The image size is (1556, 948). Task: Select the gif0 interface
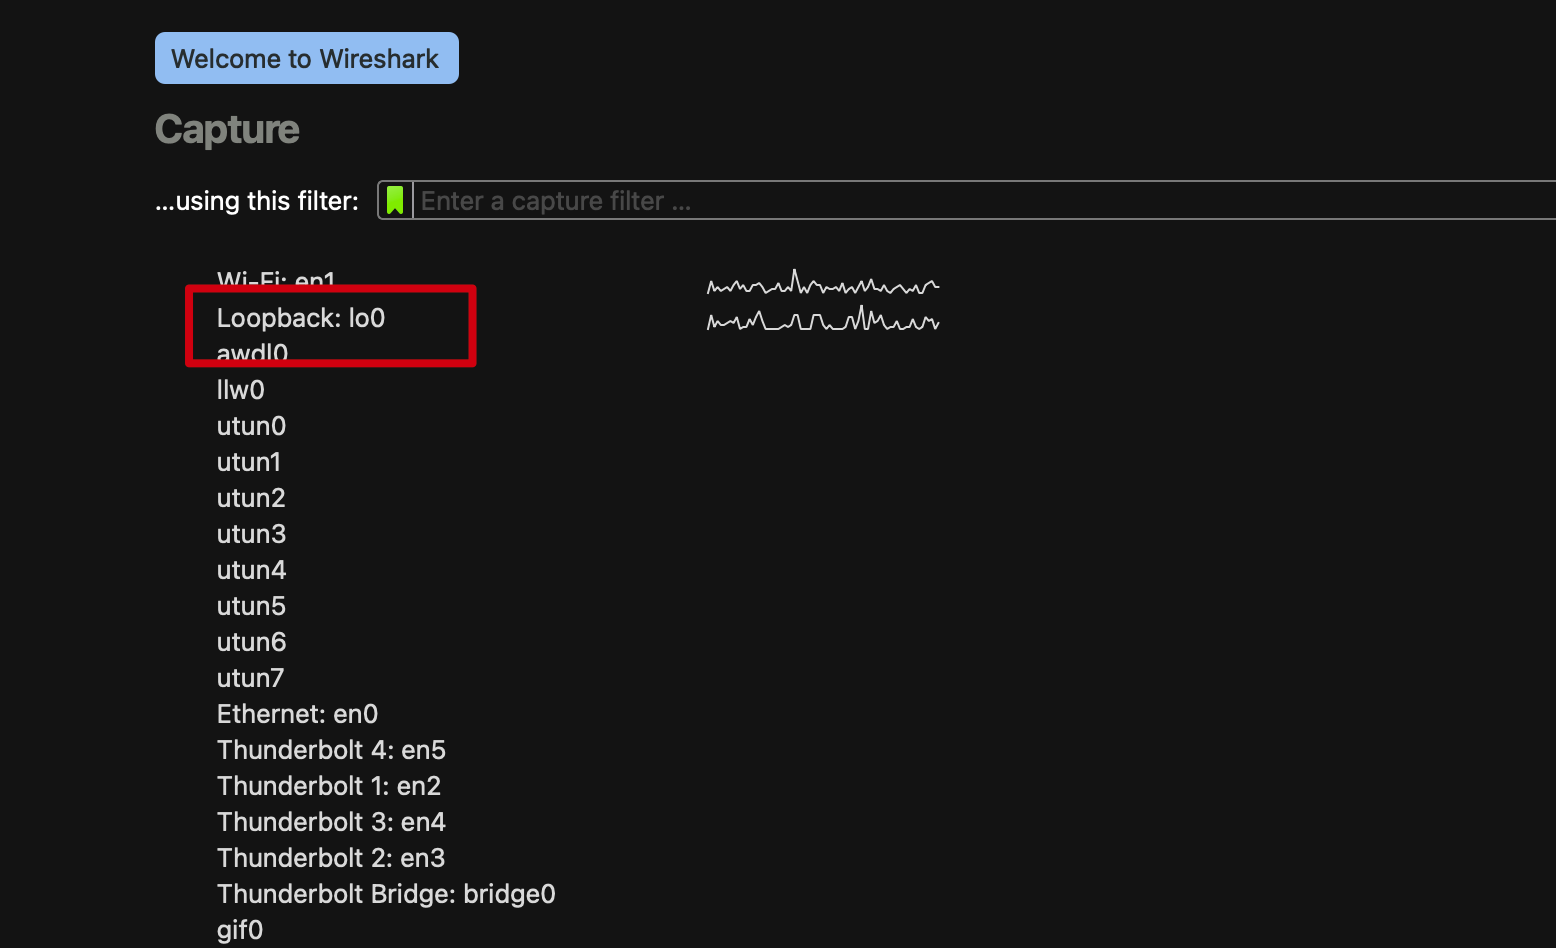(x=240, y=930)
